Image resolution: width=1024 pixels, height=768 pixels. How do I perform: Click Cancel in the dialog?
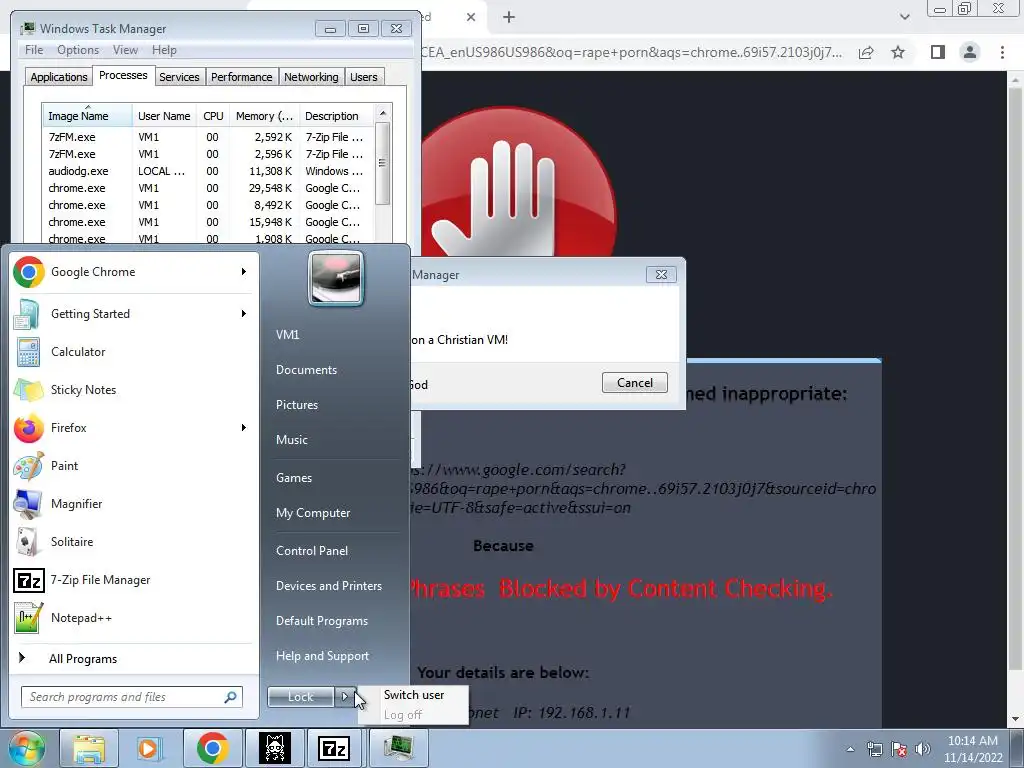point(635,383)
